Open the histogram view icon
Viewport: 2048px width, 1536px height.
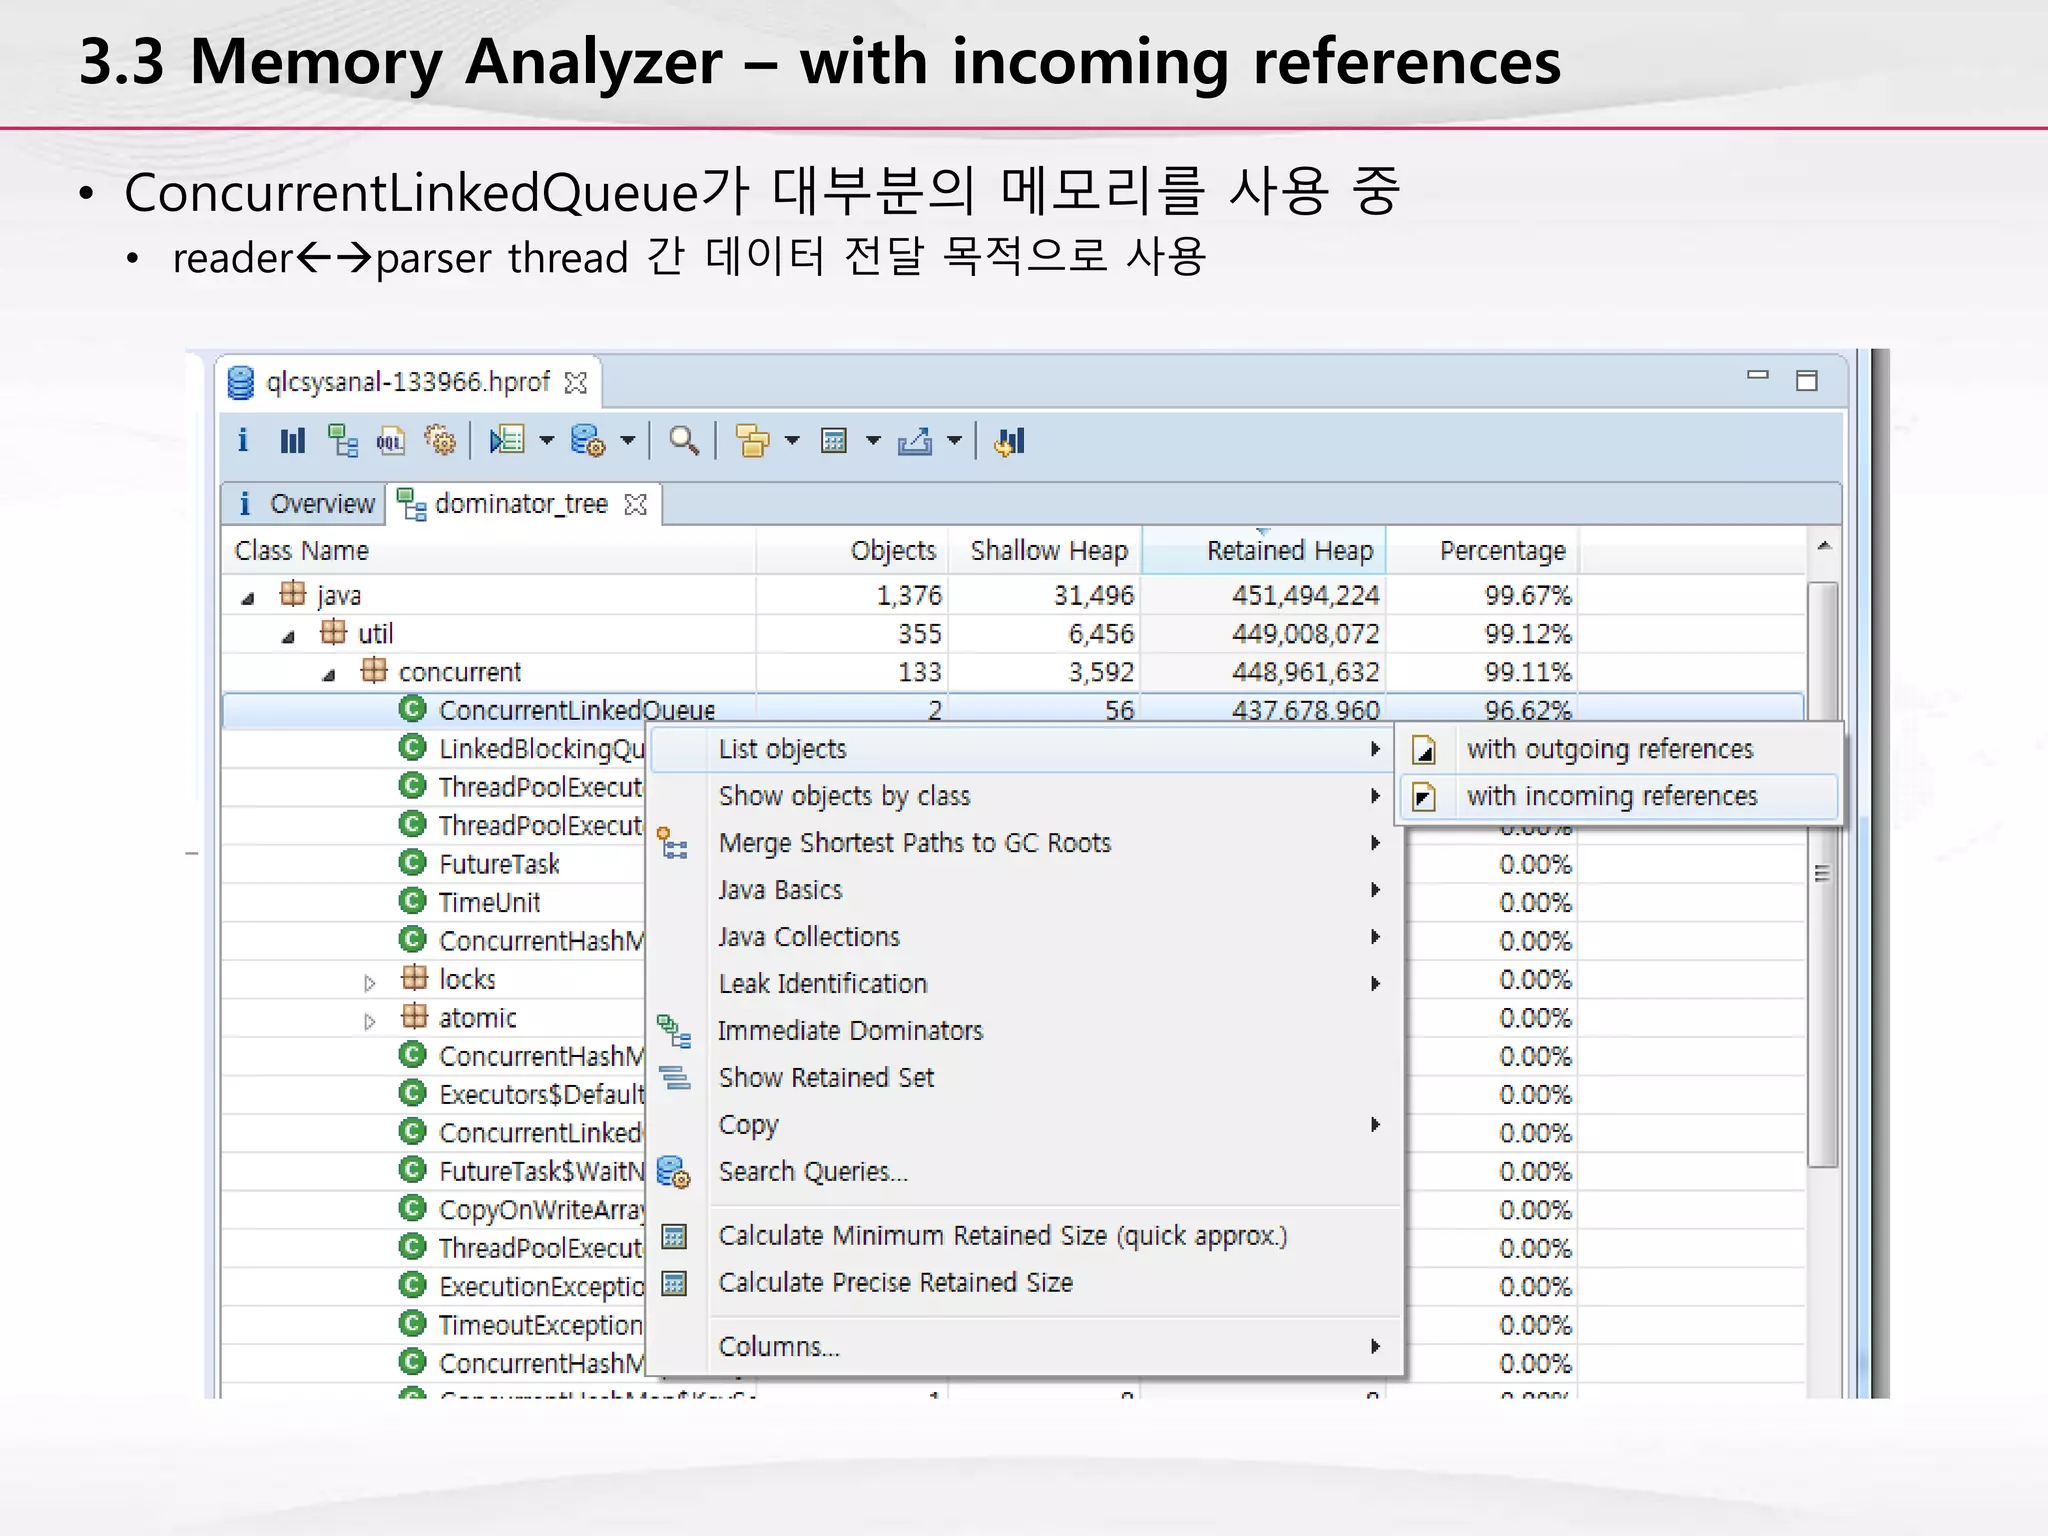[x=292, y=440]
